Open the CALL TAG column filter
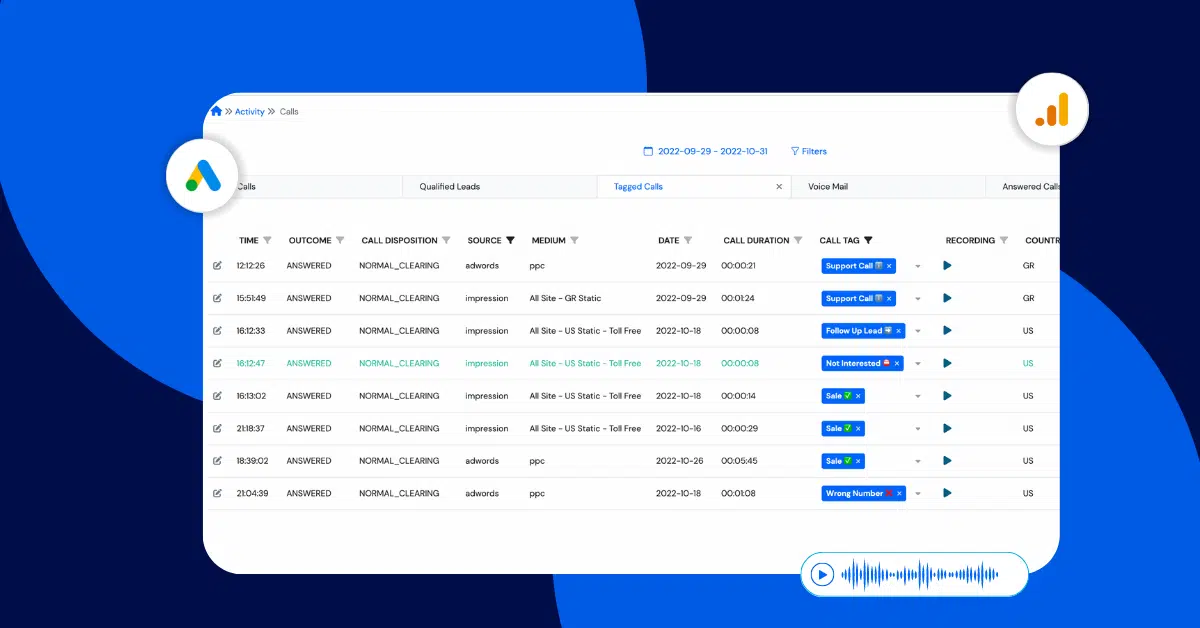The height and width of the screenshot is (628, 1200). 868,241
